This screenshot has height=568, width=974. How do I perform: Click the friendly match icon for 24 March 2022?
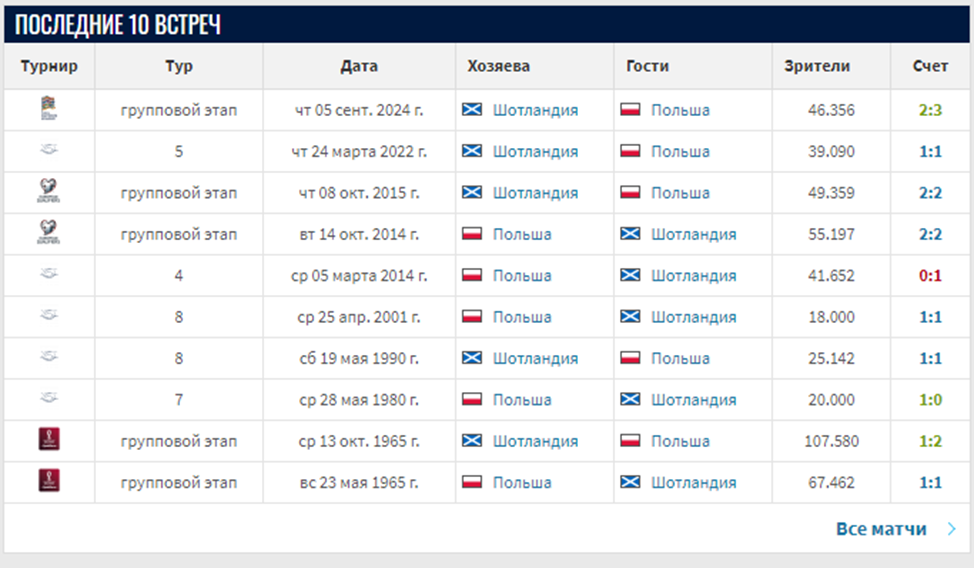point(48,151)
